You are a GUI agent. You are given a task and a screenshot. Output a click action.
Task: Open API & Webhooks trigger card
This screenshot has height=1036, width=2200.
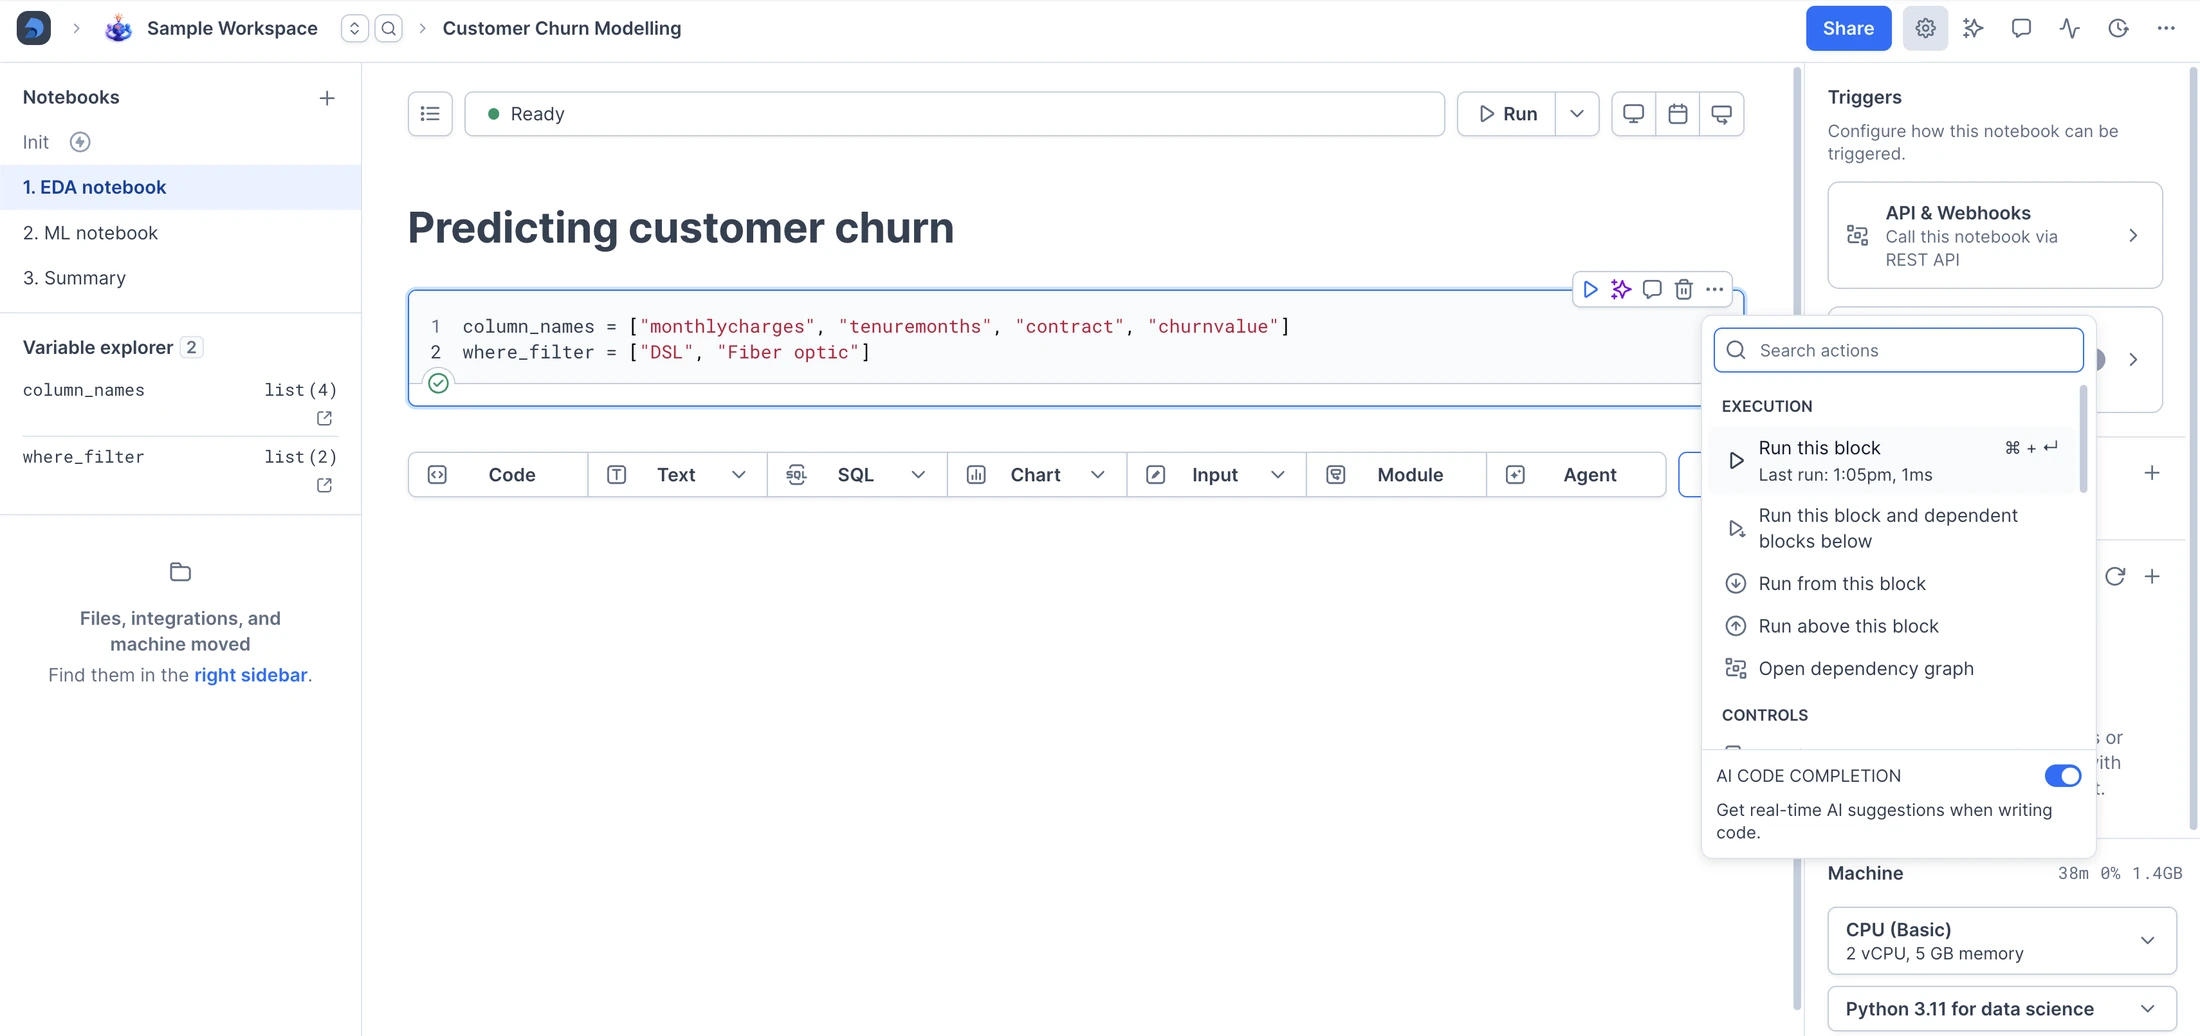point(1995,236)
